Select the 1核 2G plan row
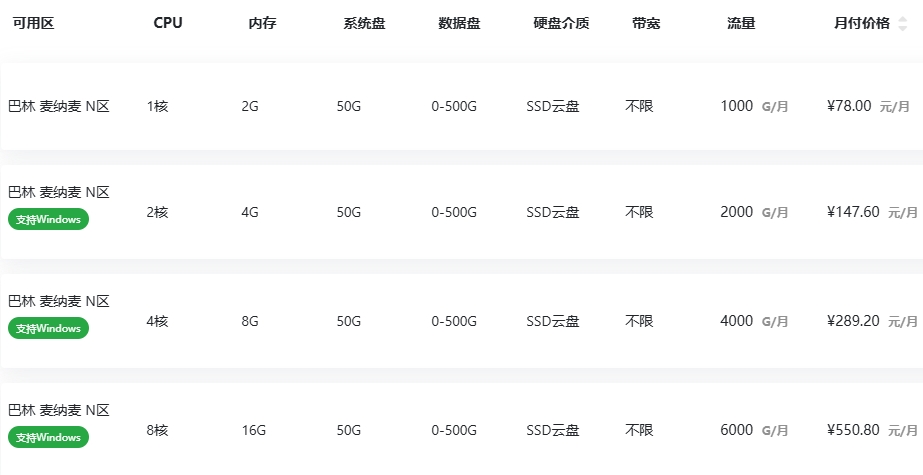 (x=462, y=106)
